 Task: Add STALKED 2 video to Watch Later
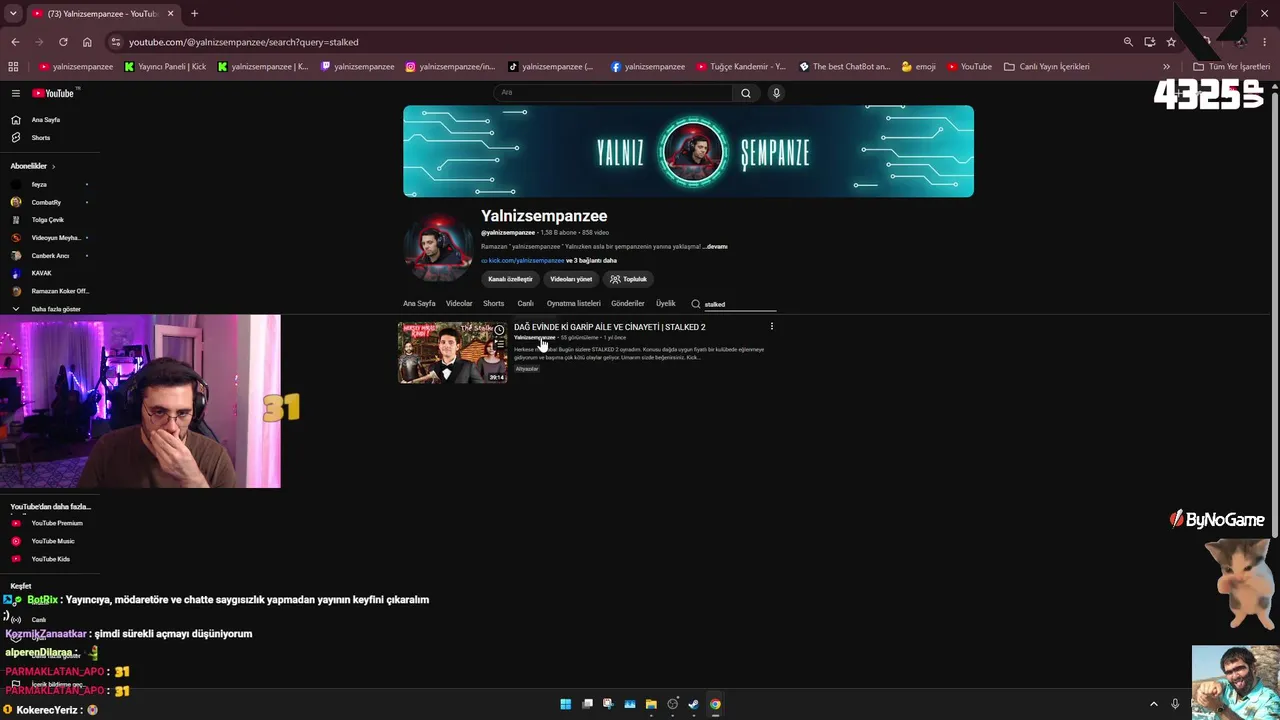click(499, 330)
